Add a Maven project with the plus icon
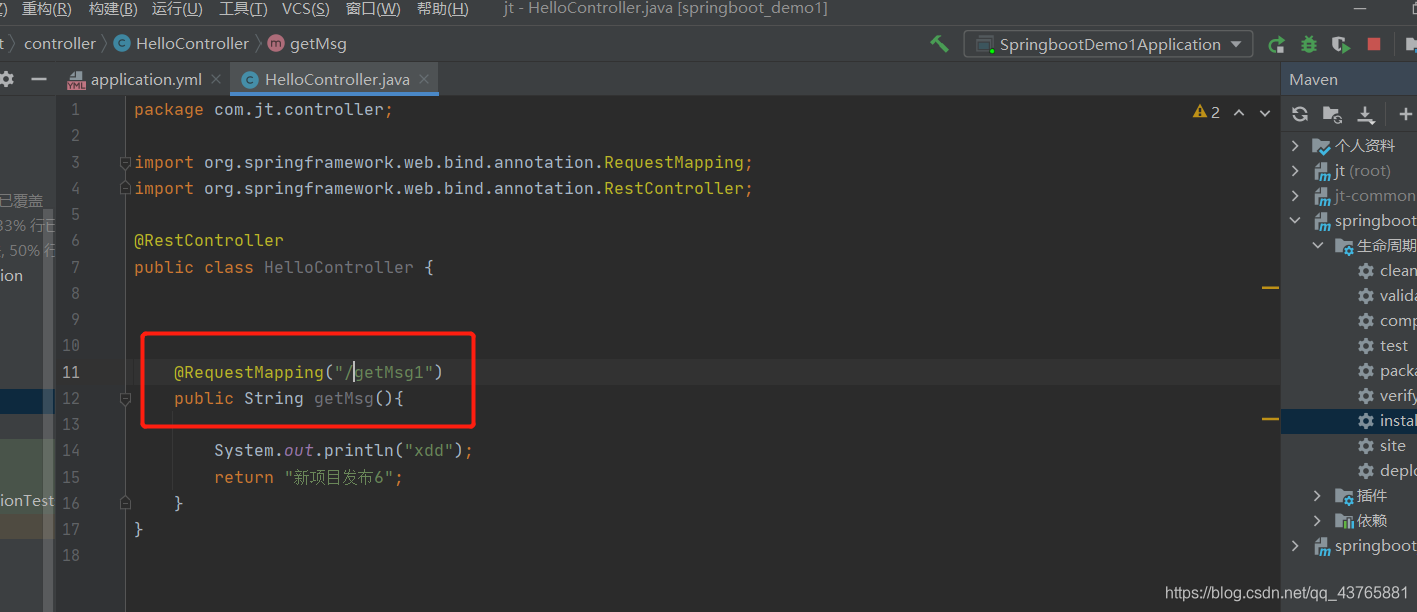The height and width of the screenshot is (612, 1417). (x=1405, y=114)
